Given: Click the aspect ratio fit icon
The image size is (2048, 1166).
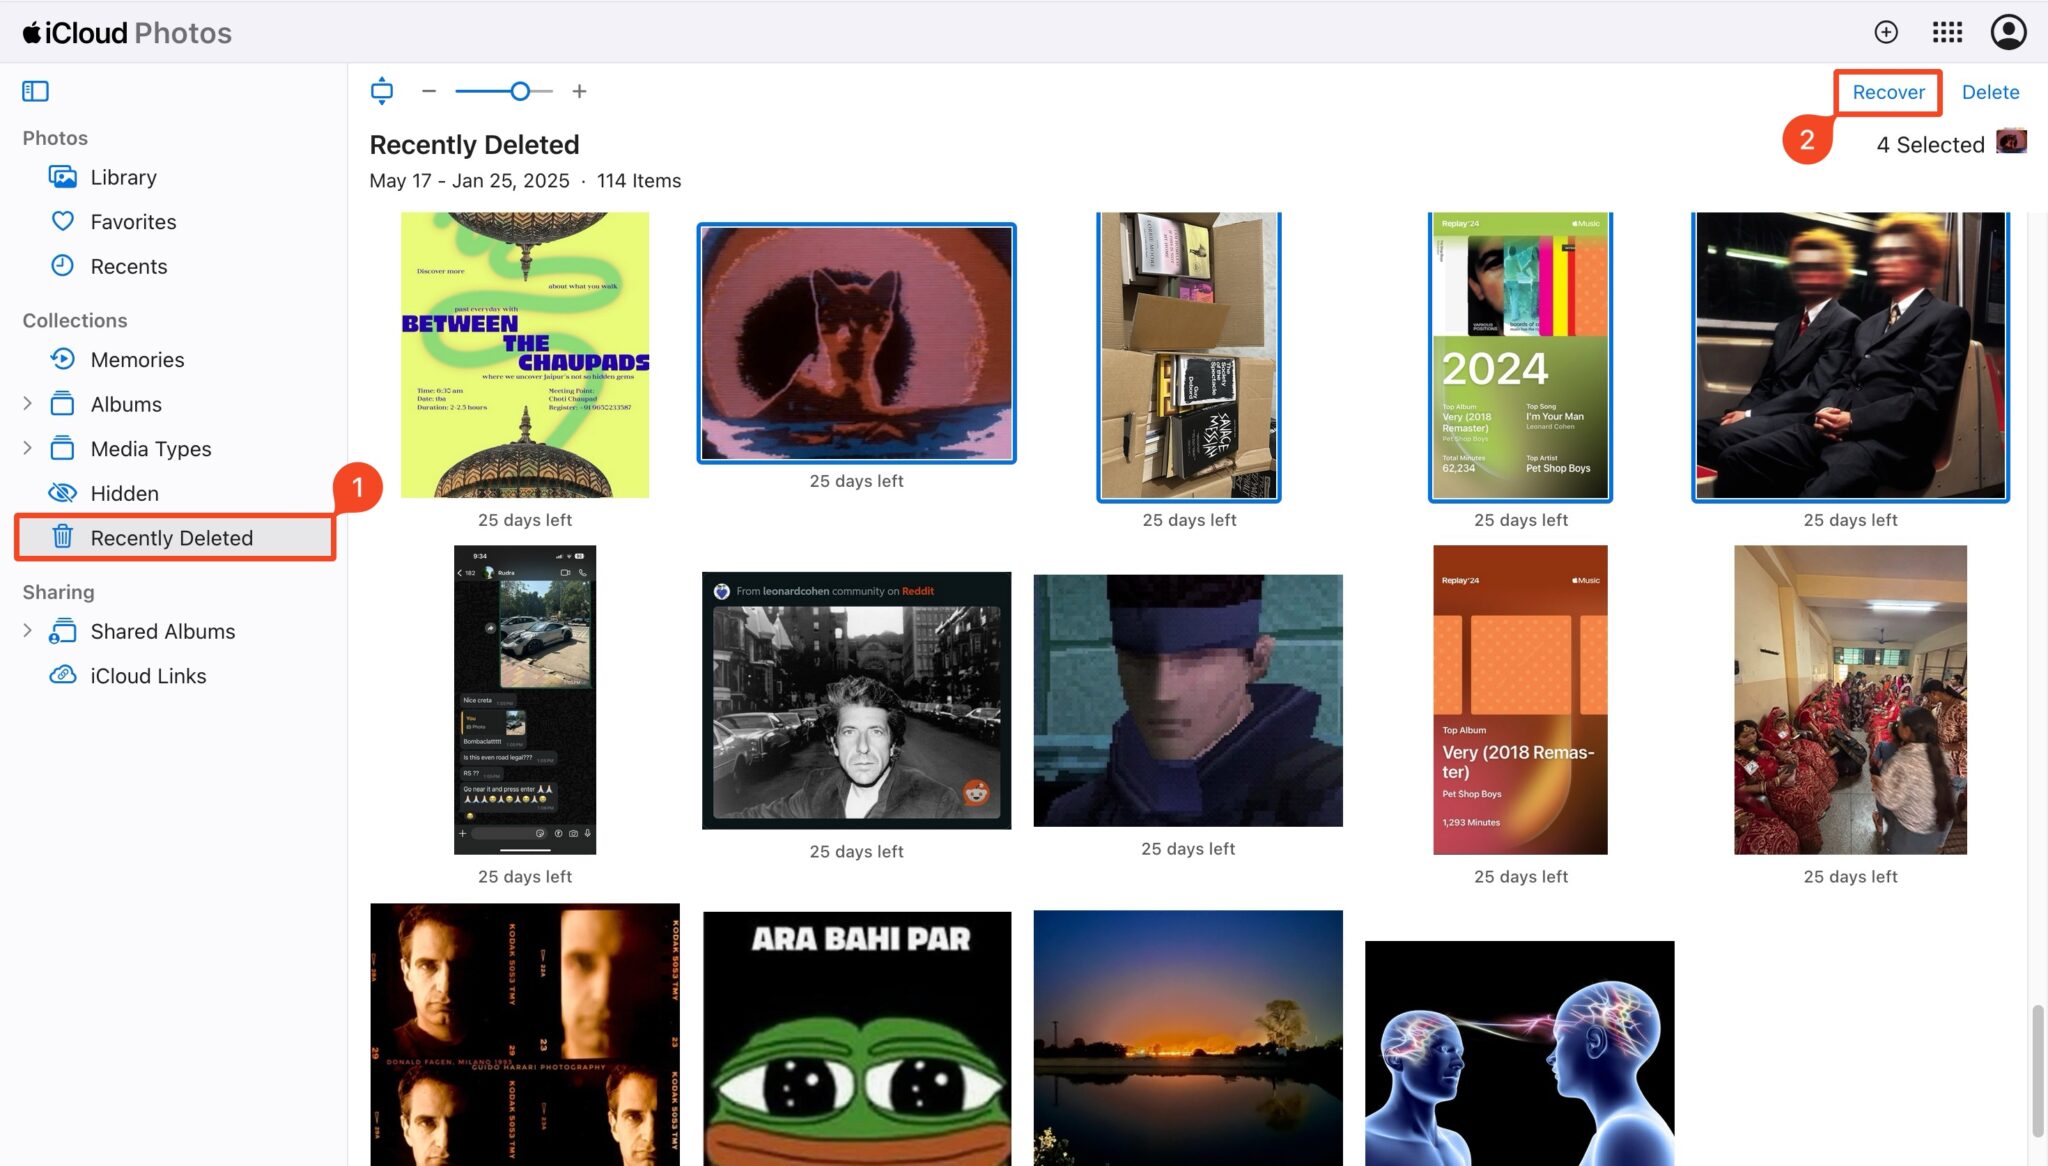Looking at the screenshot, I should click(381, 91).
